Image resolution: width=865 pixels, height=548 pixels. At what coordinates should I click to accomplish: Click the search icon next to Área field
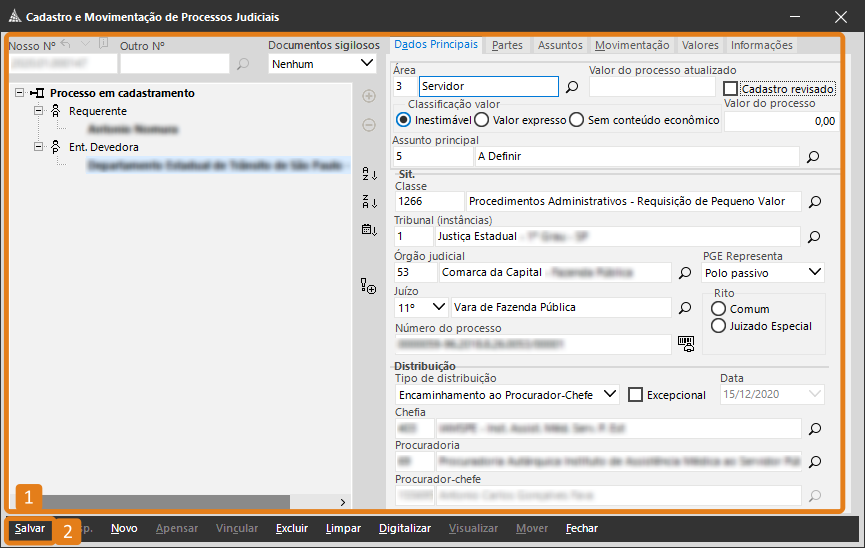pyautogui.click(x=572, y=87)
